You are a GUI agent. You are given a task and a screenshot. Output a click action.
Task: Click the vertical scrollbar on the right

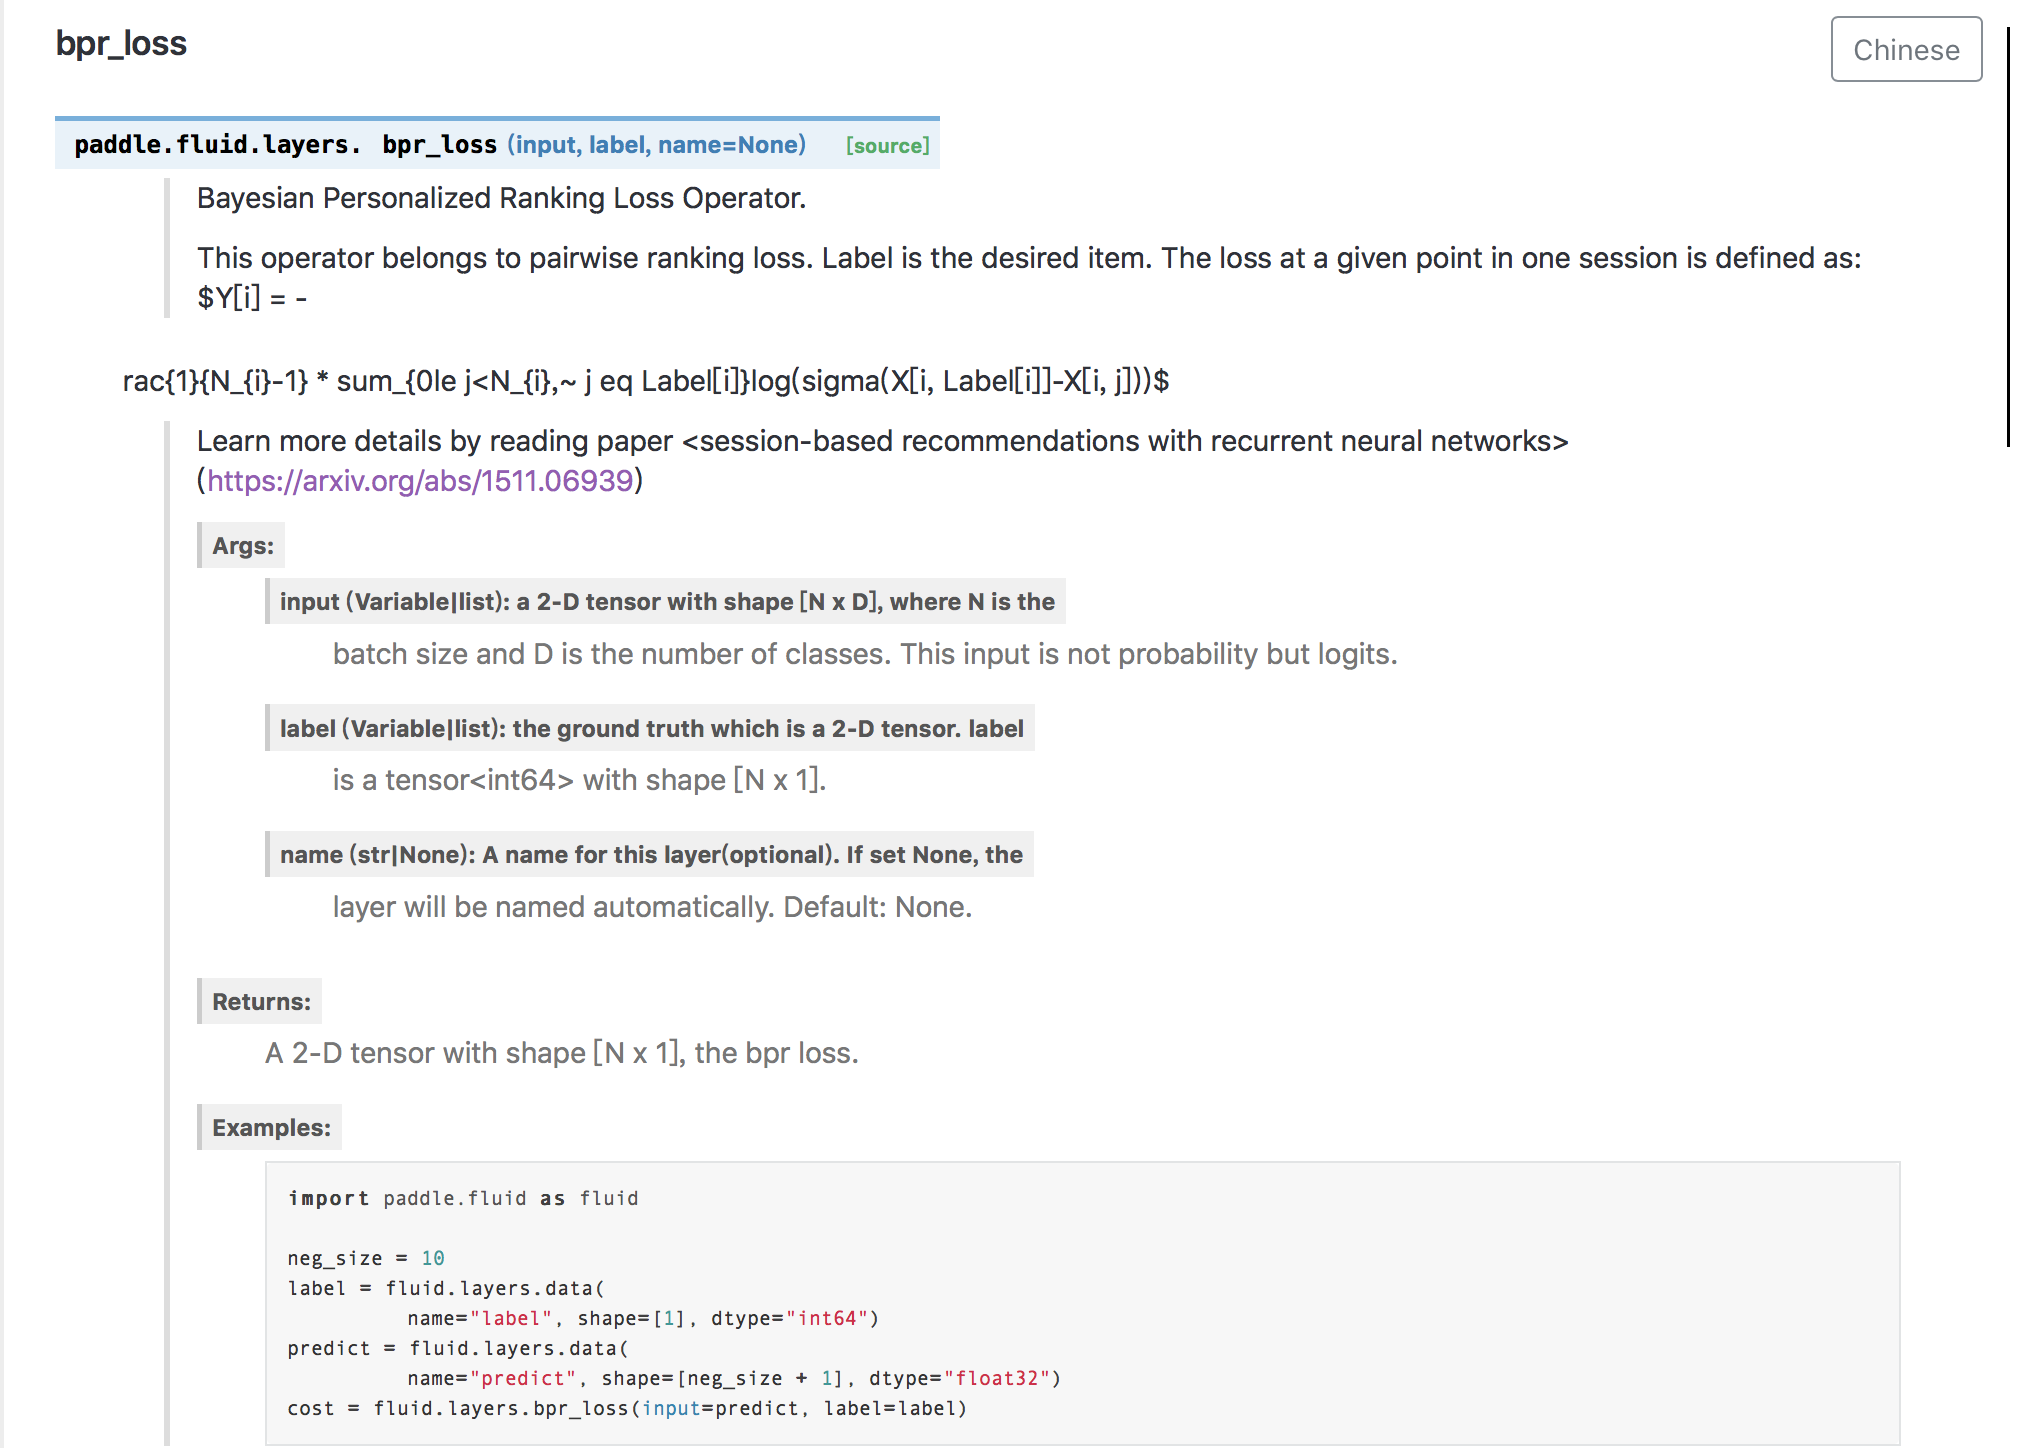(2008, 237)
